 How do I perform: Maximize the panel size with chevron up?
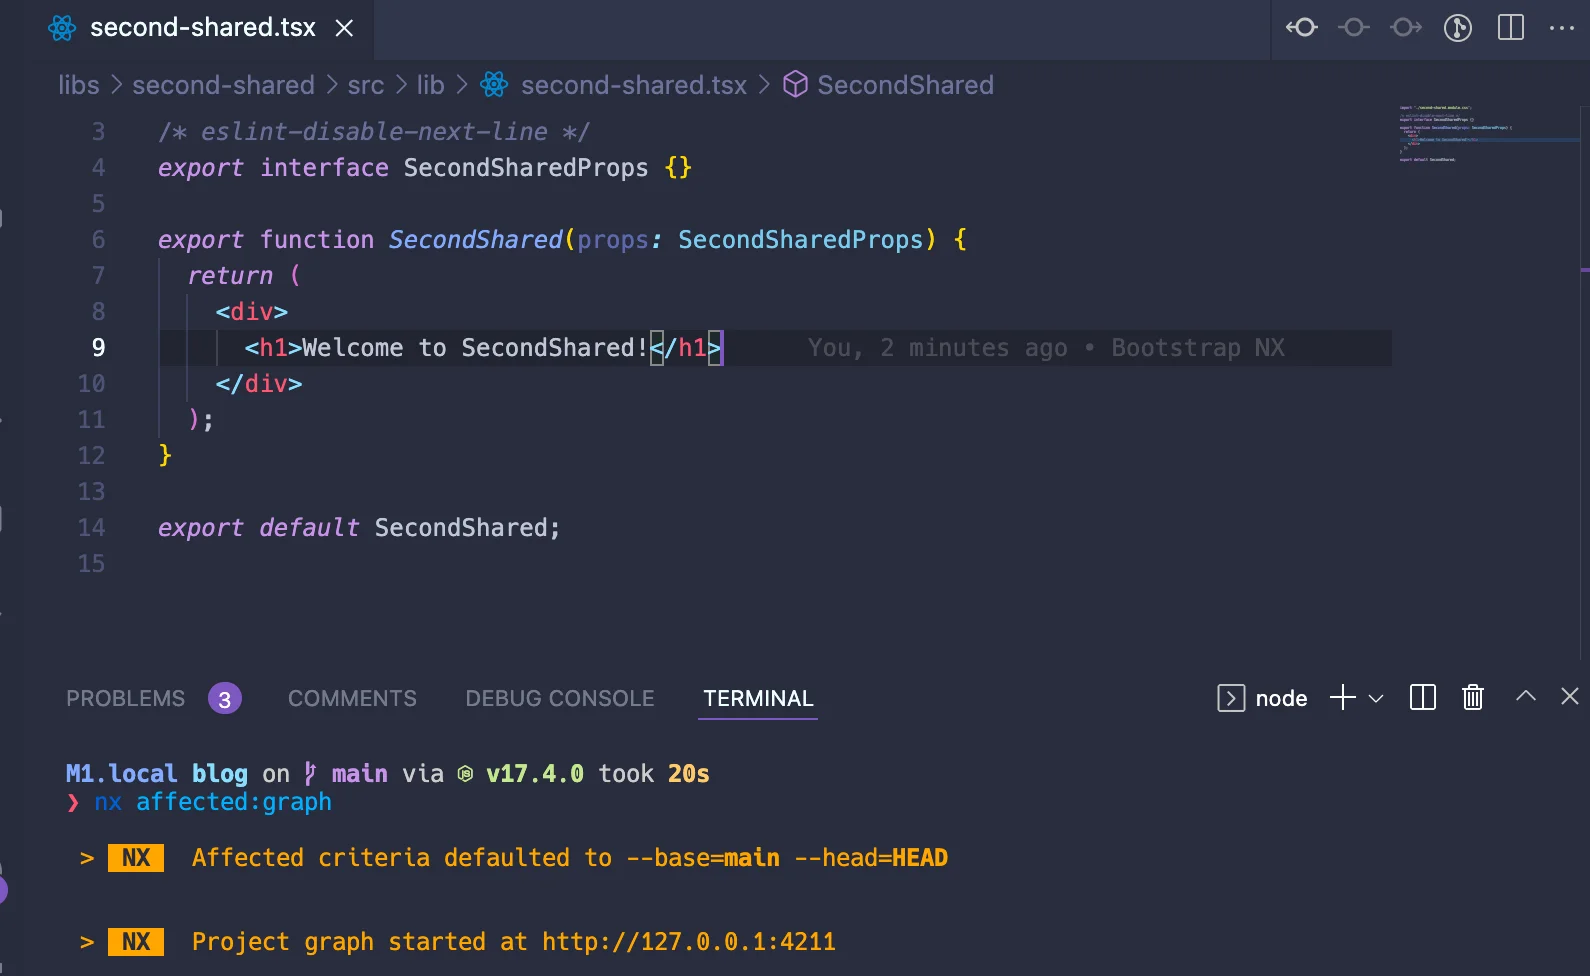(x=1525, y=696)
